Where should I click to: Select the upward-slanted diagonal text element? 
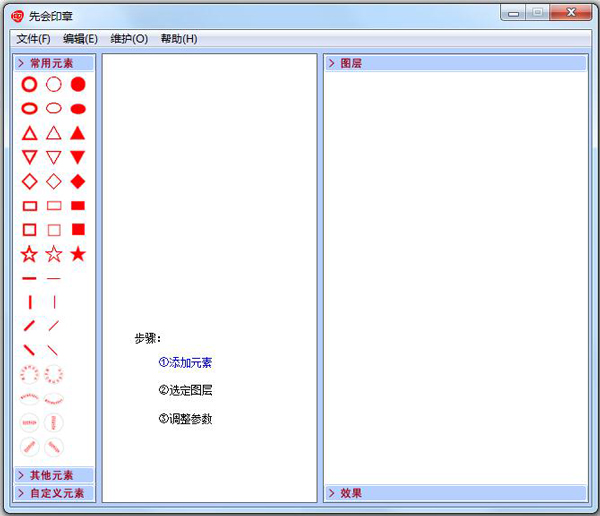click(29, 447)
